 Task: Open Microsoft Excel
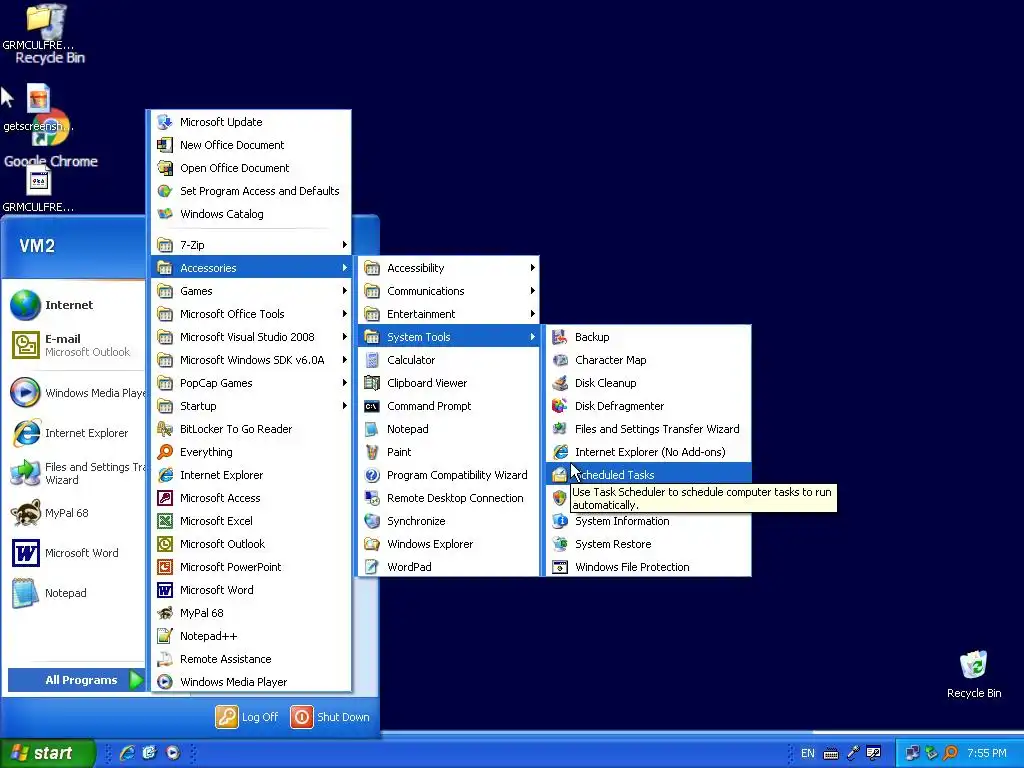click(x=251, y=520)
